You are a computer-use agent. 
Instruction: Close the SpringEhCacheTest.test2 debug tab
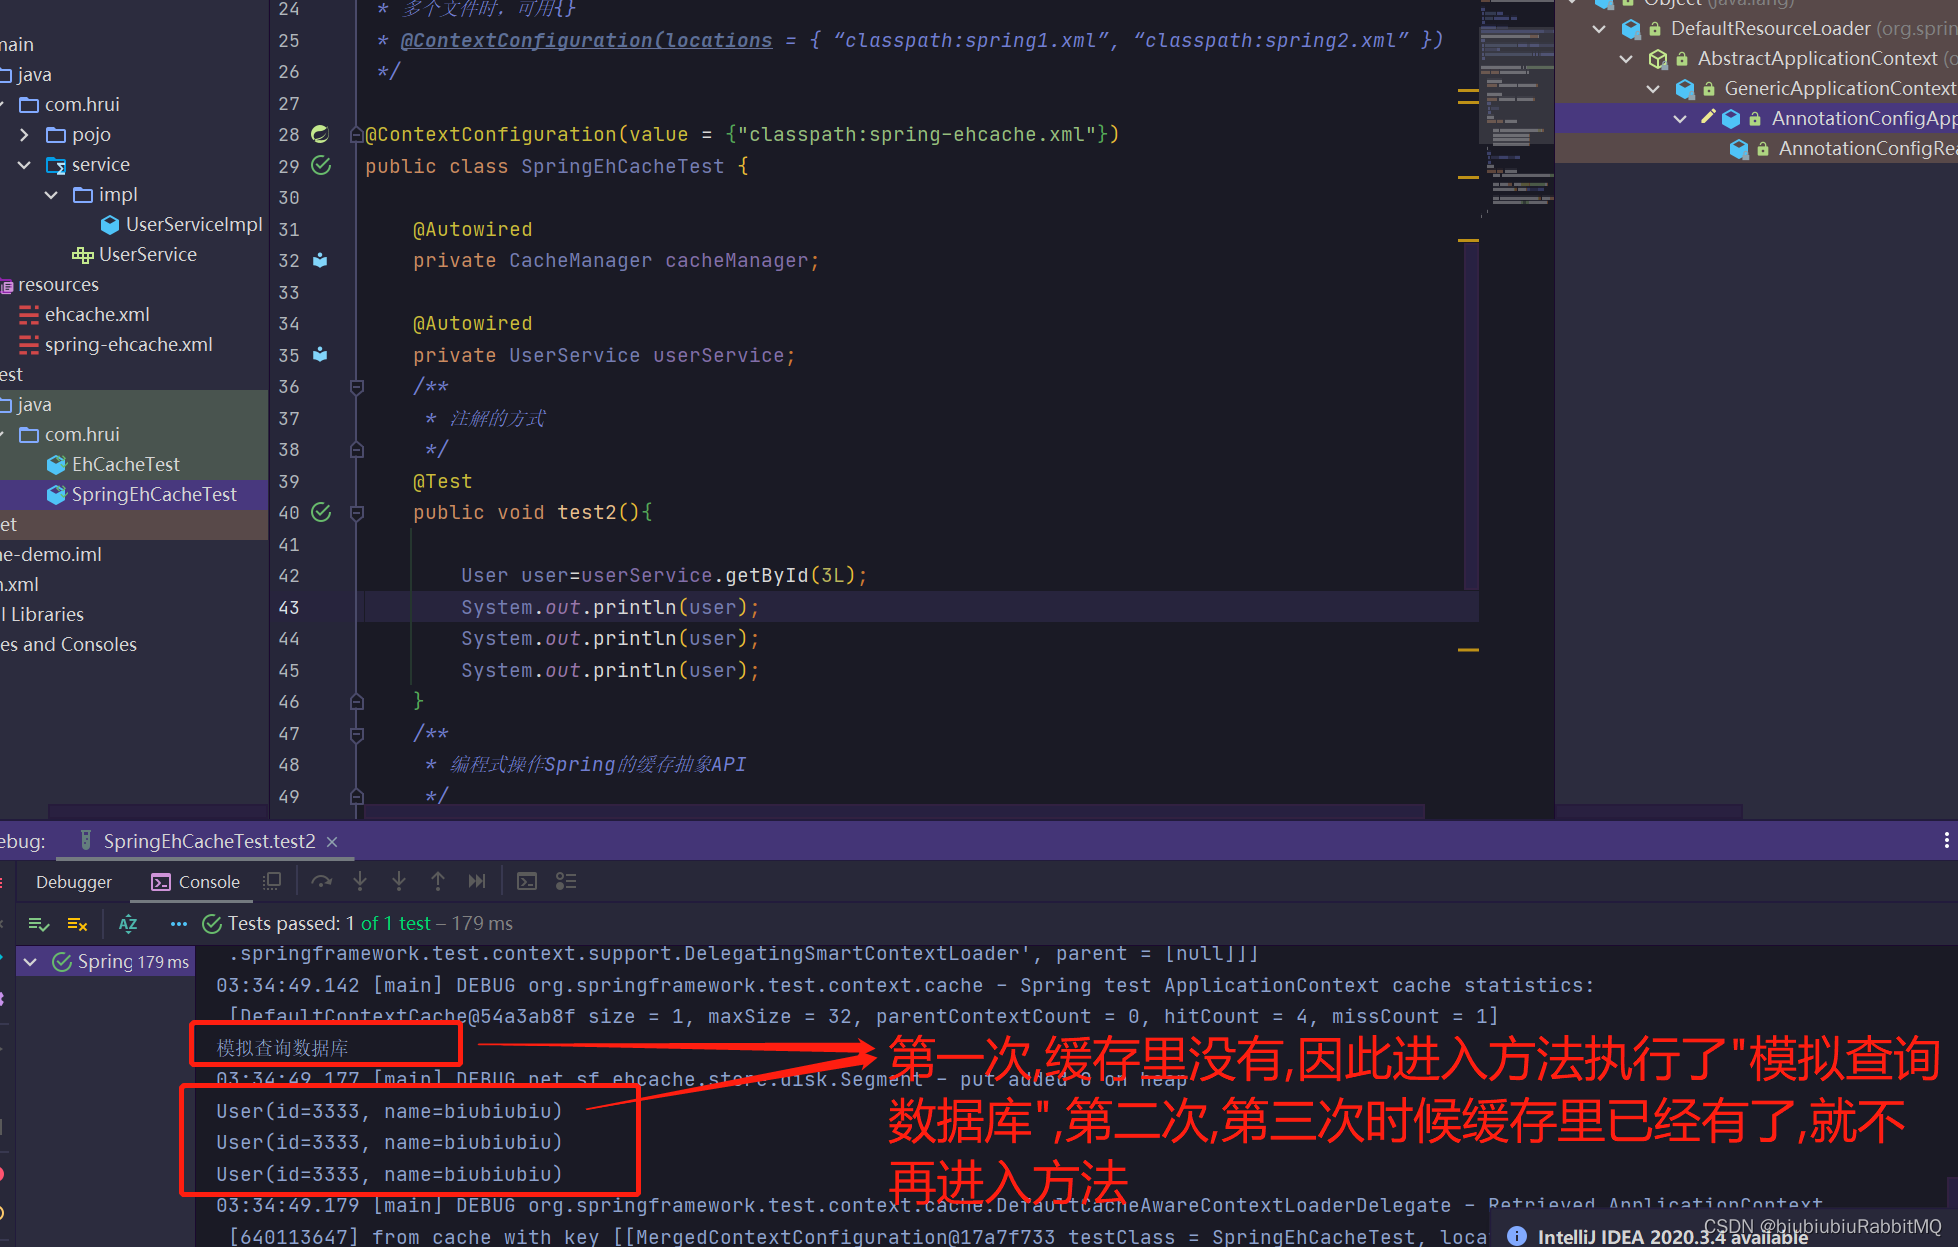332,842
